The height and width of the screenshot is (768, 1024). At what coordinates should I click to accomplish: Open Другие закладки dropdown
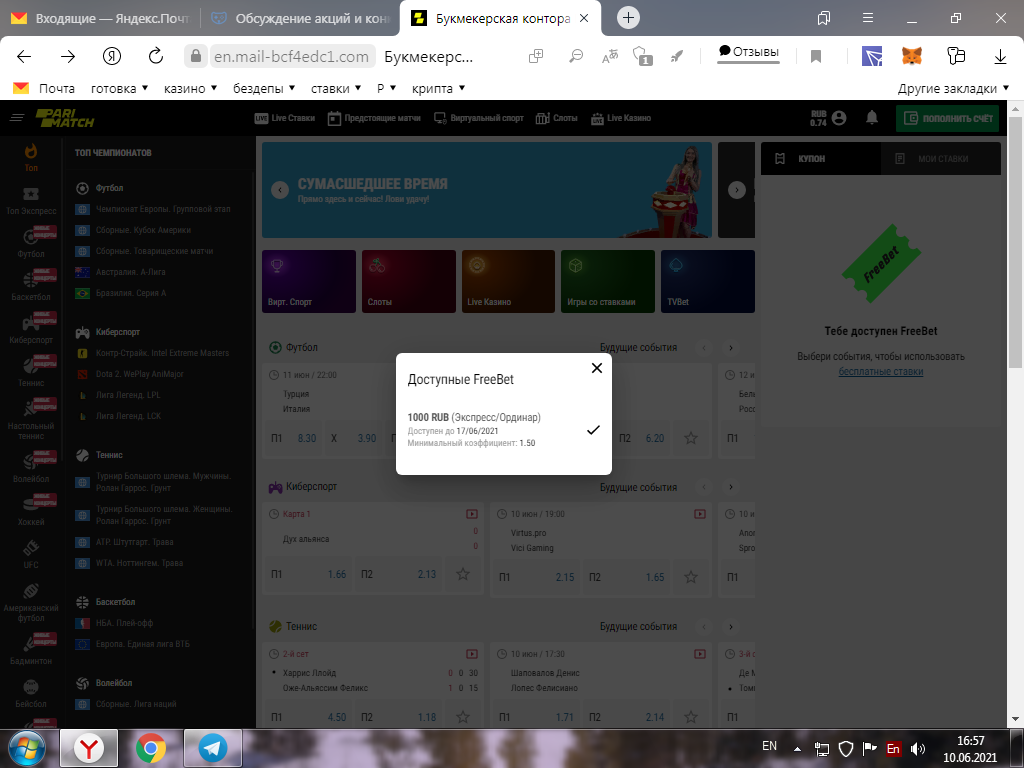coord(953,88)
